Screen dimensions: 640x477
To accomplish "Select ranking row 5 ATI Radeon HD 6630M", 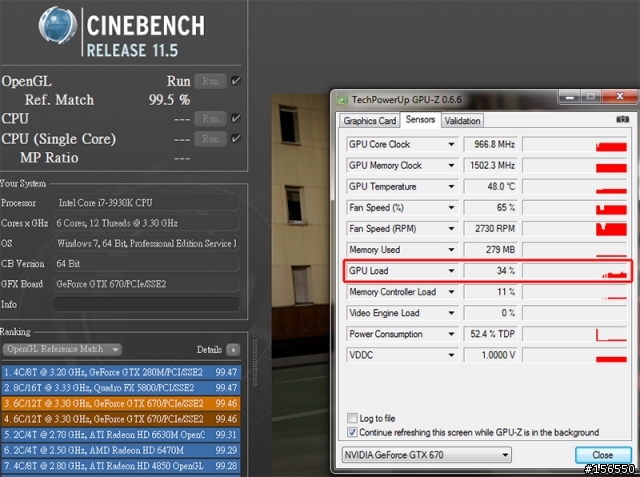I will (121, 435).
